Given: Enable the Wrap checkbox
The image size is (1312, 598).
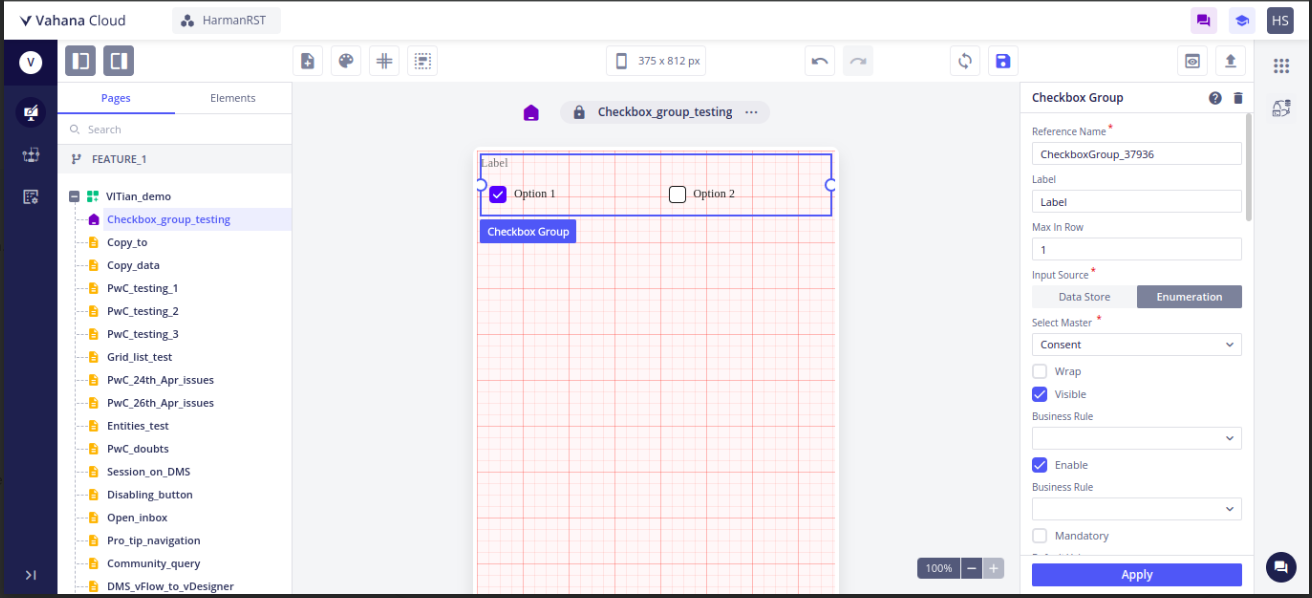Looking at the screenshot, I should pos(1039,371).
